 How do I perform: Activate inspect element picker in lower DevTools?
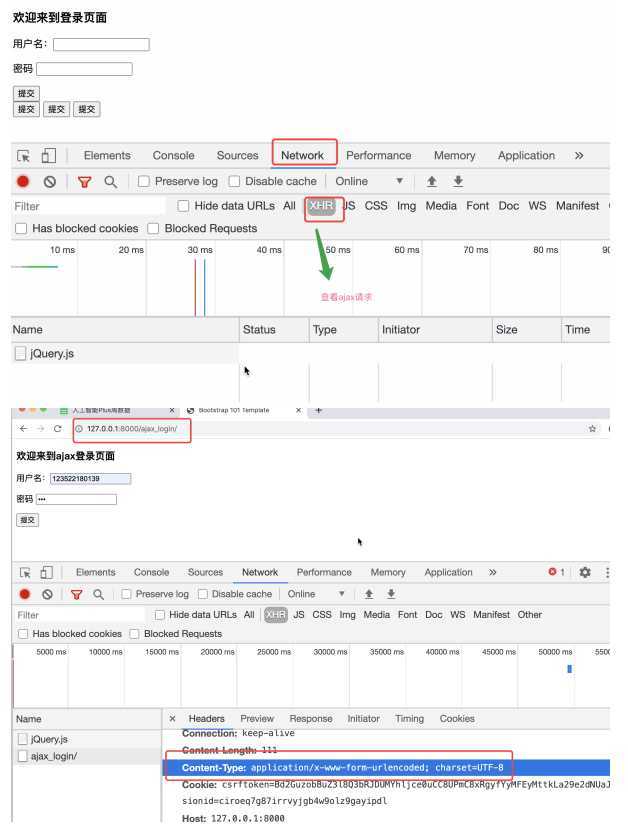click(x=25, y=573)
